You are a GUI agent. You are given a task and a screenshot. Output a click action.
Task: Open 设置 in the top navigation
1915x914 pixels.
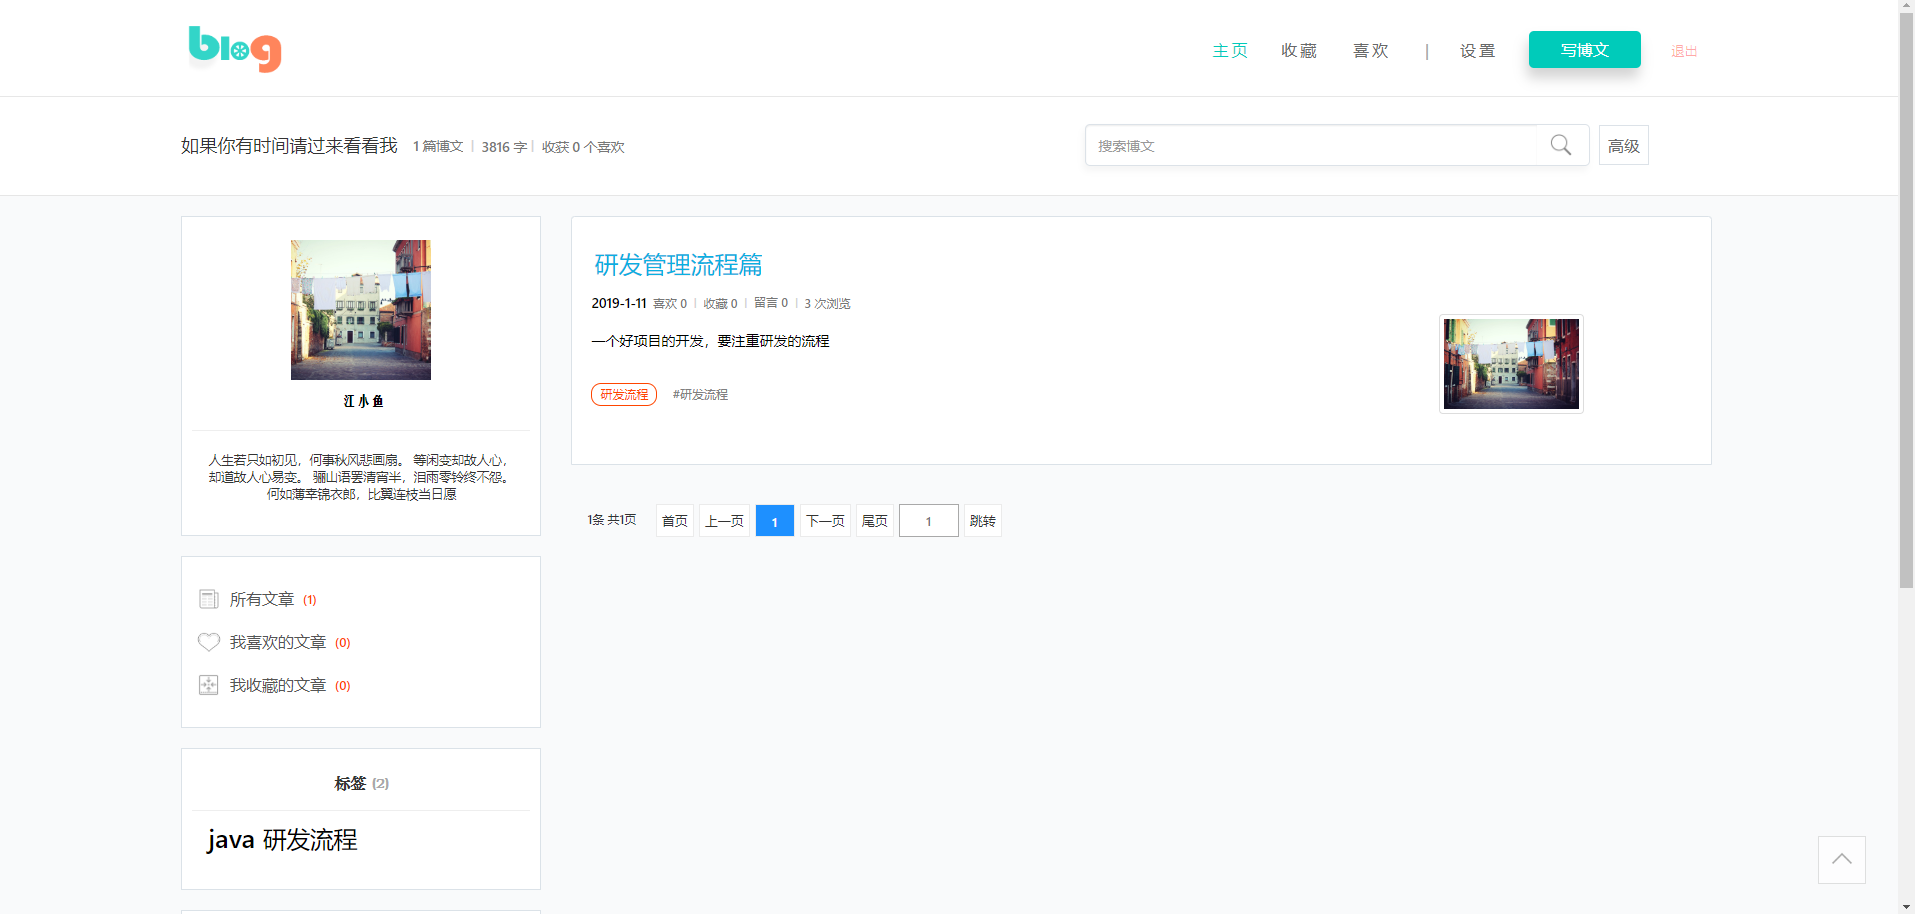click(x=1477, y=51)
